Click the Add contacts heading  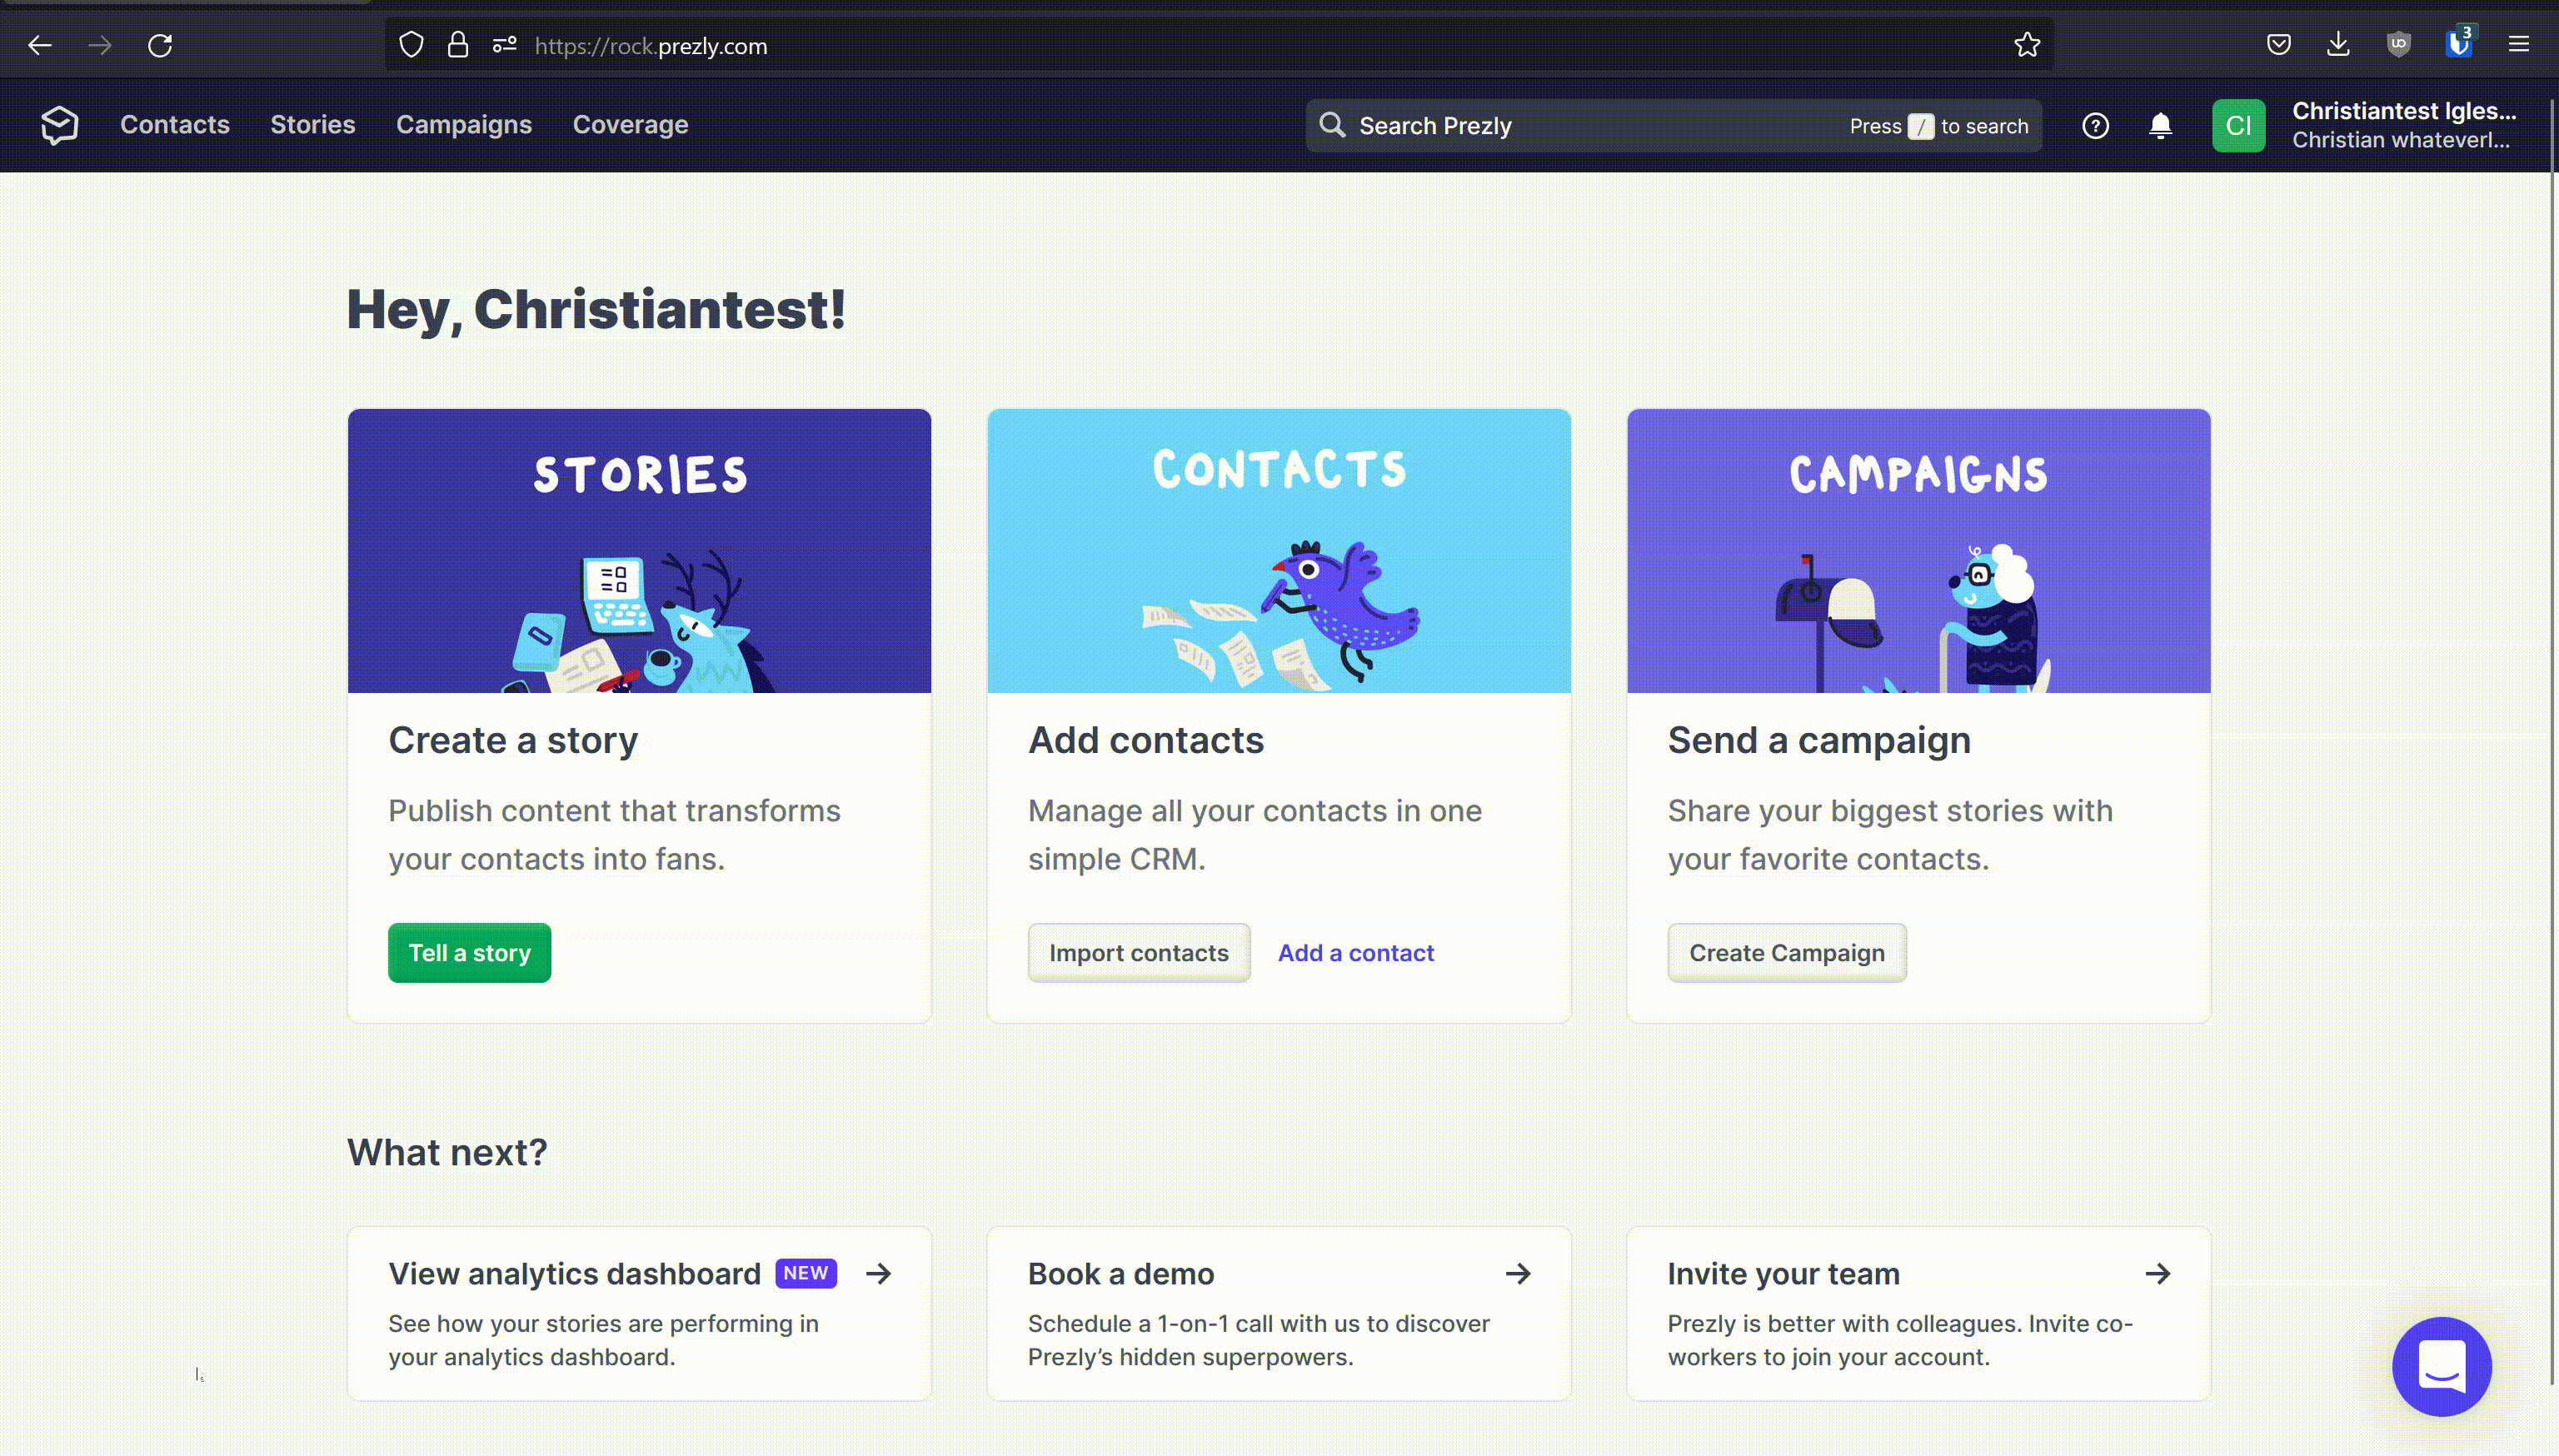pos(1146,740)
